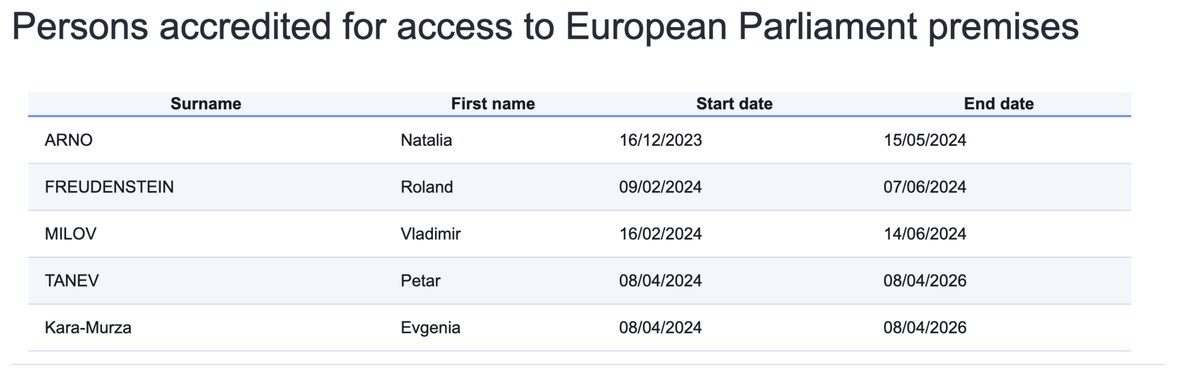Select the ARNO surname cell
Screen dimensions: 1200x378
pos(69,140)
